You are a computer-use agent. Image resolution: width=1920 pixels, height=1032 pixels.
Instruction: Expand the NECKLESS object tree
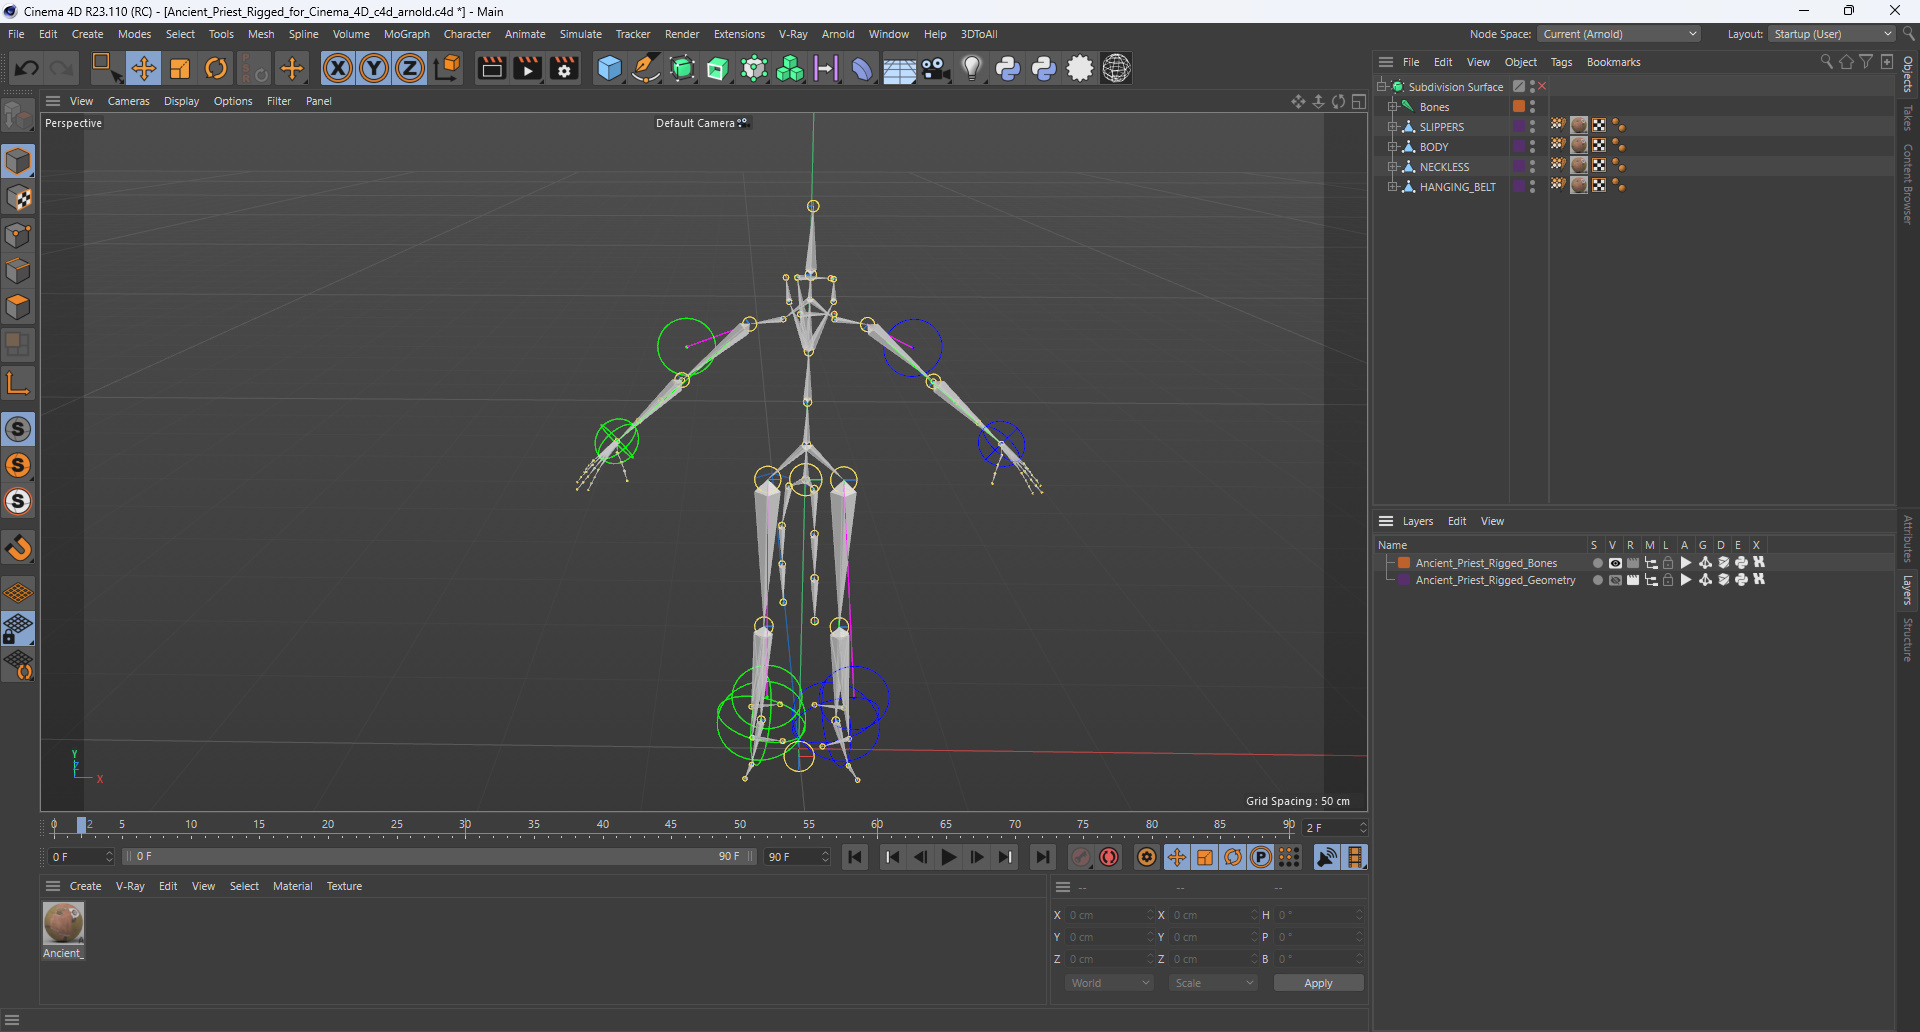coord(1392,167)
